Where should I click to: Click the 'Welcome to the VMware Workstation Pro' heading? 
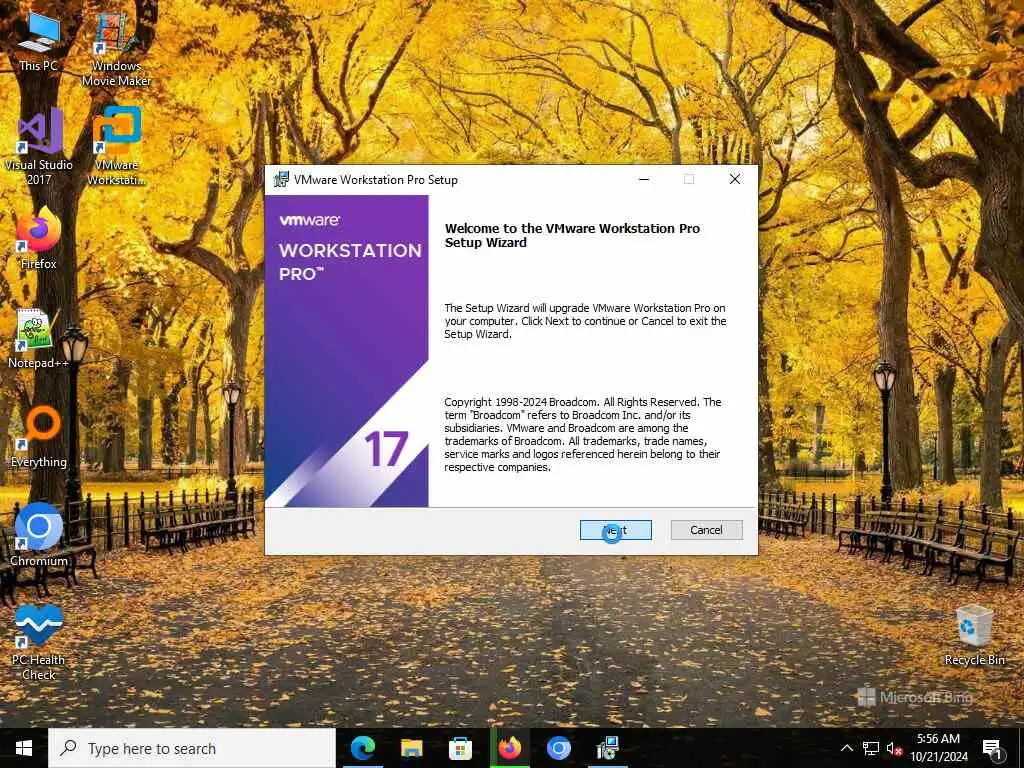point(572,236)
